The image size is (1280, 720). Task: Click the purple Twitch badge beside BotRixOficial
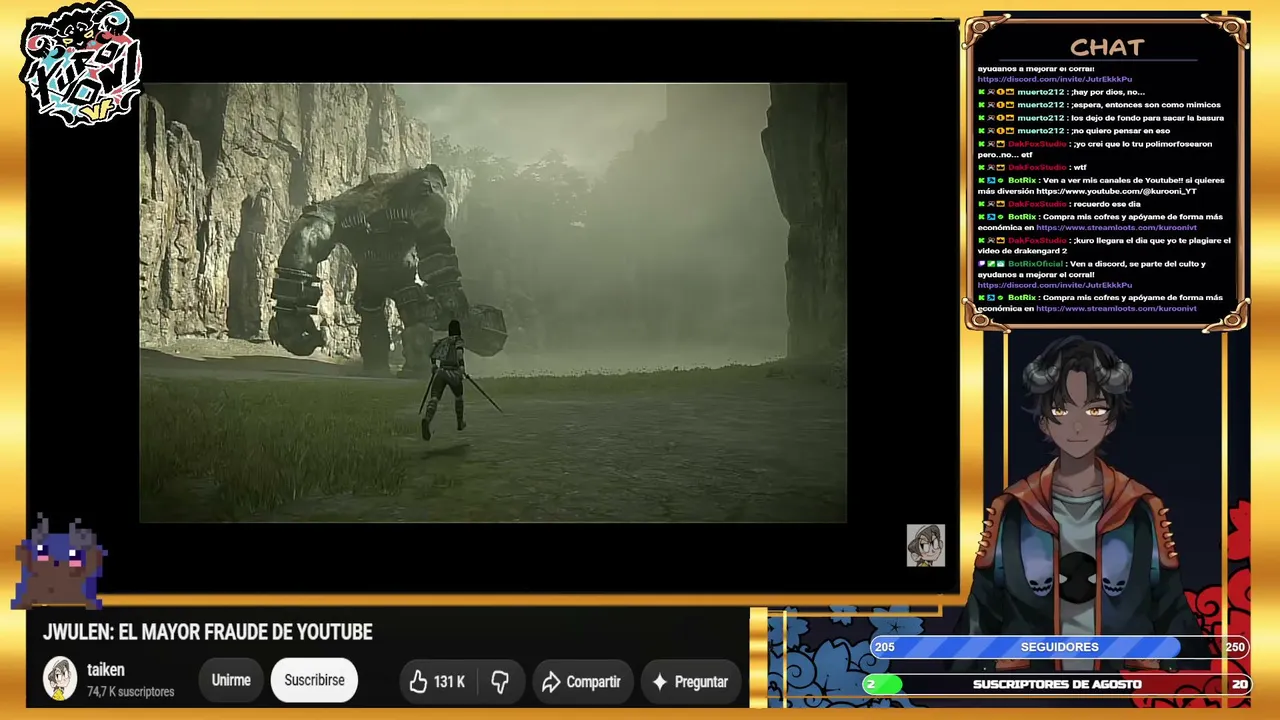click(981, 264)
